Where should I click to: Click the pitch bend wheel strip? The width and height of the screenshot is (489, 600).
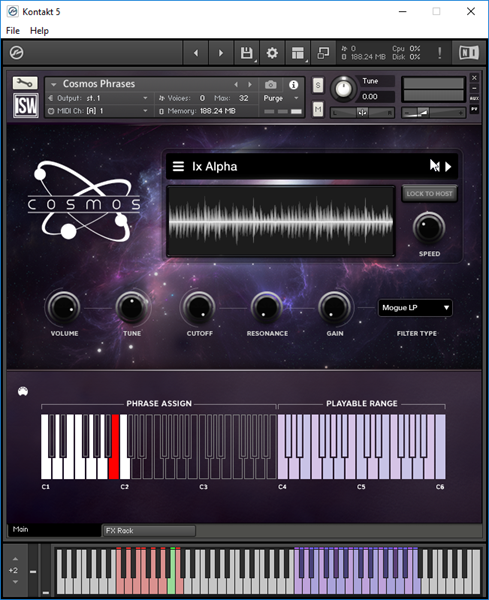pos(33,570)
